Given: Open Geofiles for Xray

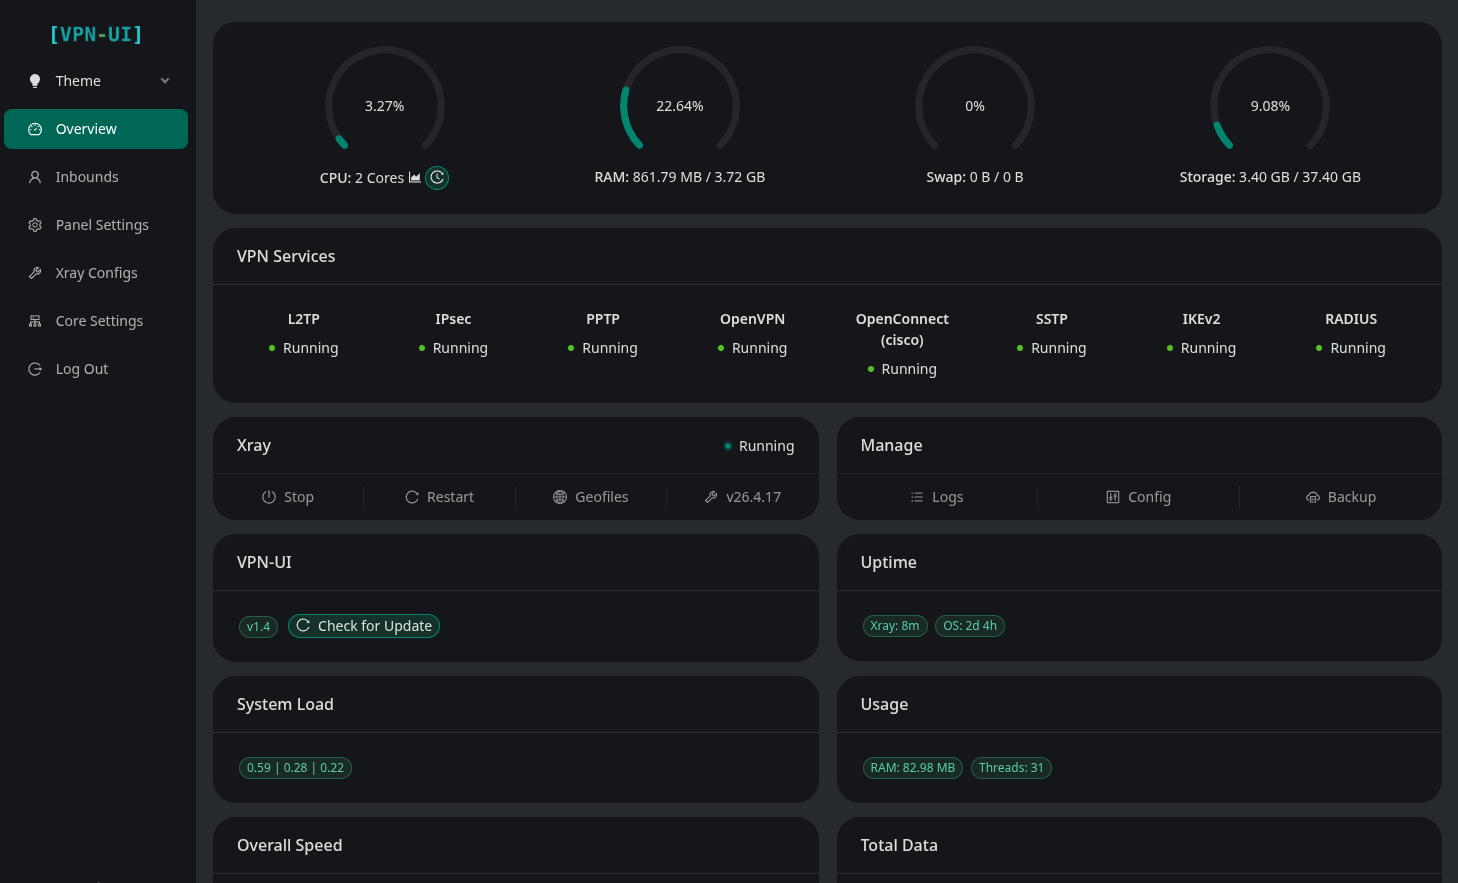Looking at the screenshot, I should coord(591,497).
